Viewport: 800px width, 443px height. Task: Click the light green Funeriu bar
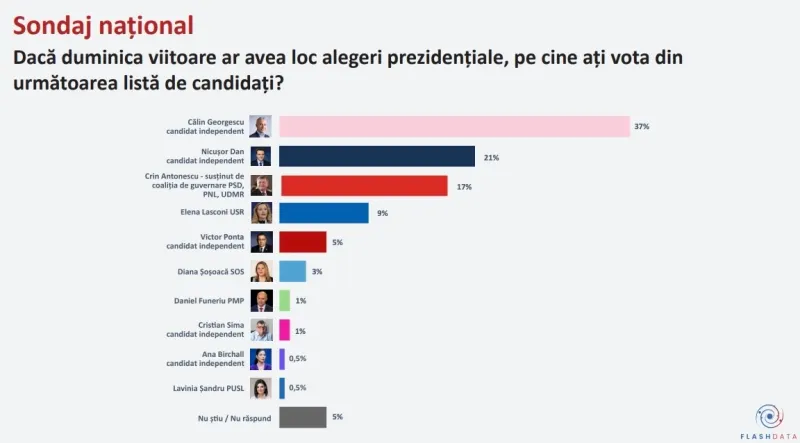click(x=284, y=301)
